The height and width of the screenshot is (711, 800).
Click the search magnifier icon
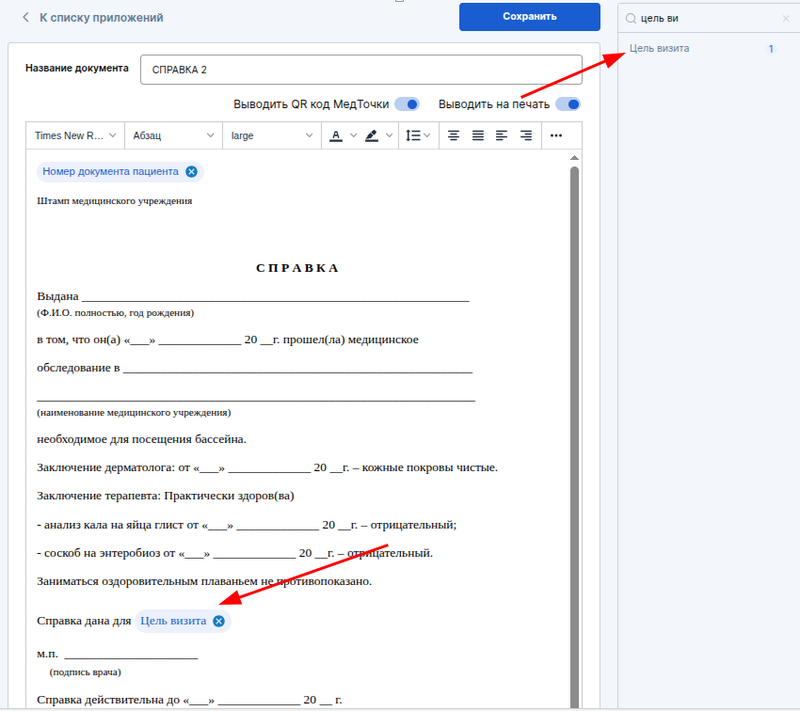click(631, 18)
